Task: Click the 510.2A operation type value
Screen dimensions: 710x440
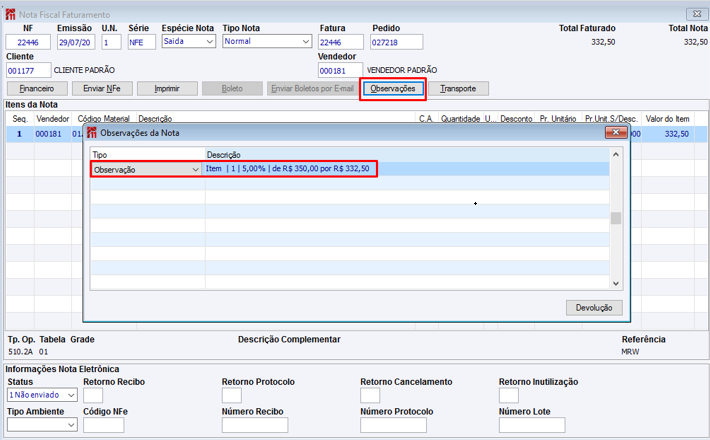Action: pyautogui.click(x=21, y=352)
